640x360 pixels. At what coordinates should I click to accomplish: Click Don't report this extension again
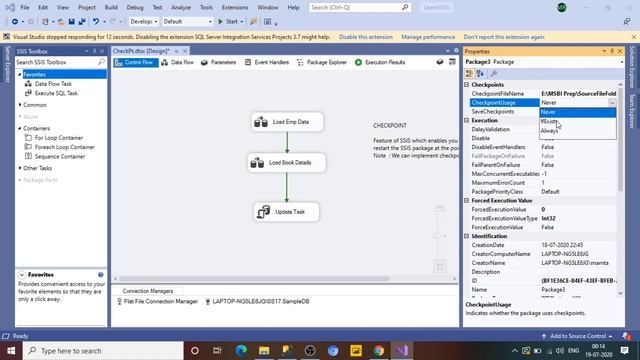click(504, 37)
